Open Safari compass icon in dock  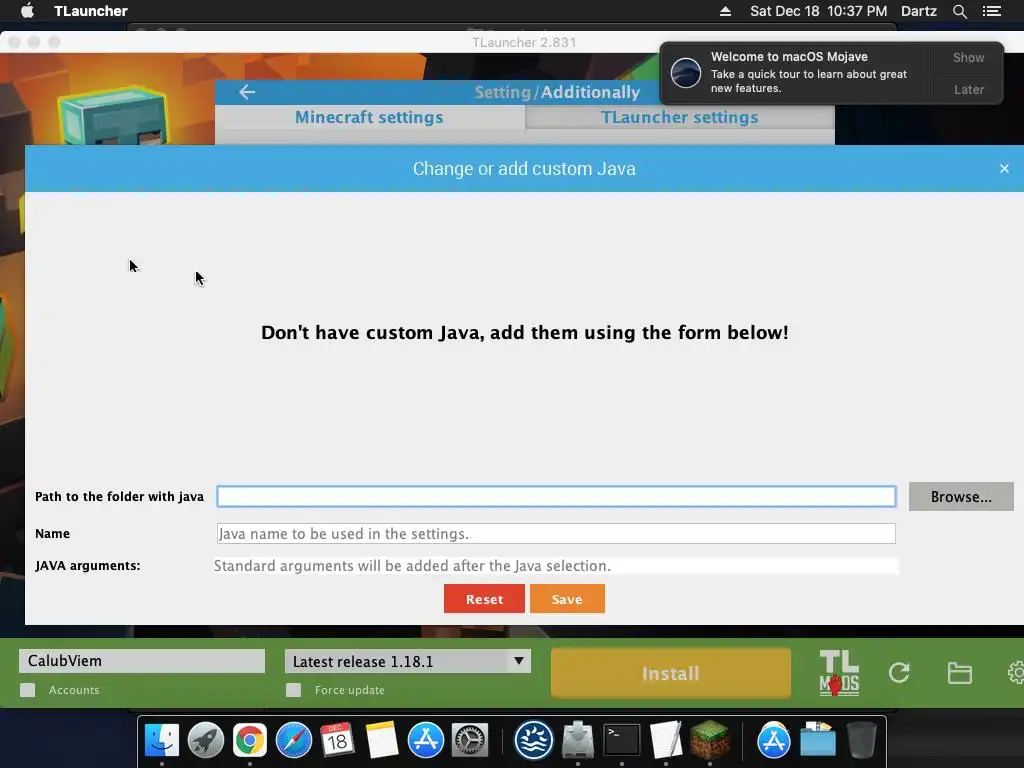pos(294,741)
